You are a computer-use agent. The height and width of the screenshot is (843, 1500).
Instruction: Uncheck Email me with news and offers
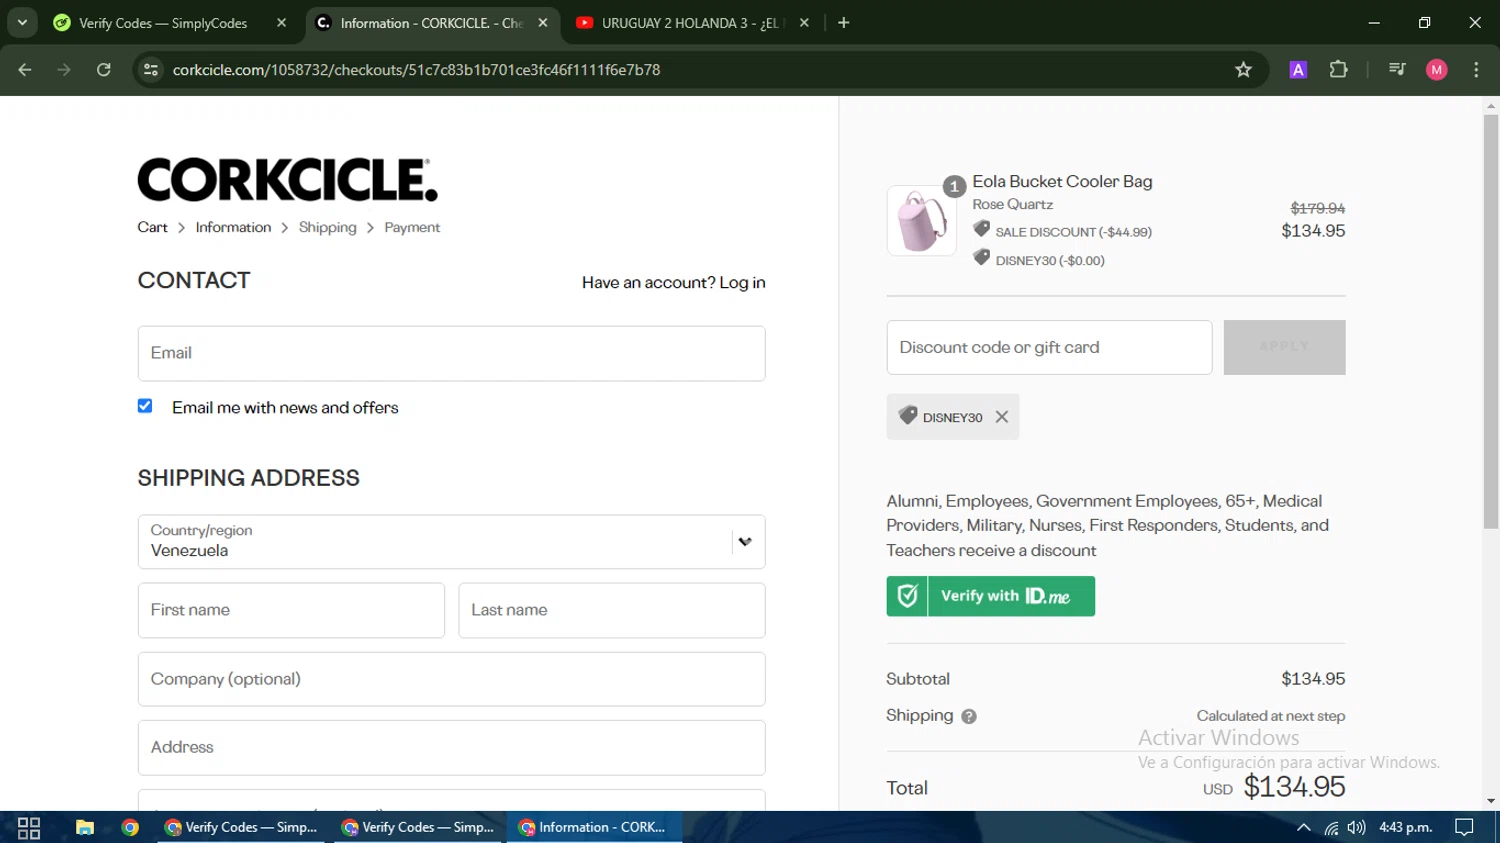[x=145, y=406]
